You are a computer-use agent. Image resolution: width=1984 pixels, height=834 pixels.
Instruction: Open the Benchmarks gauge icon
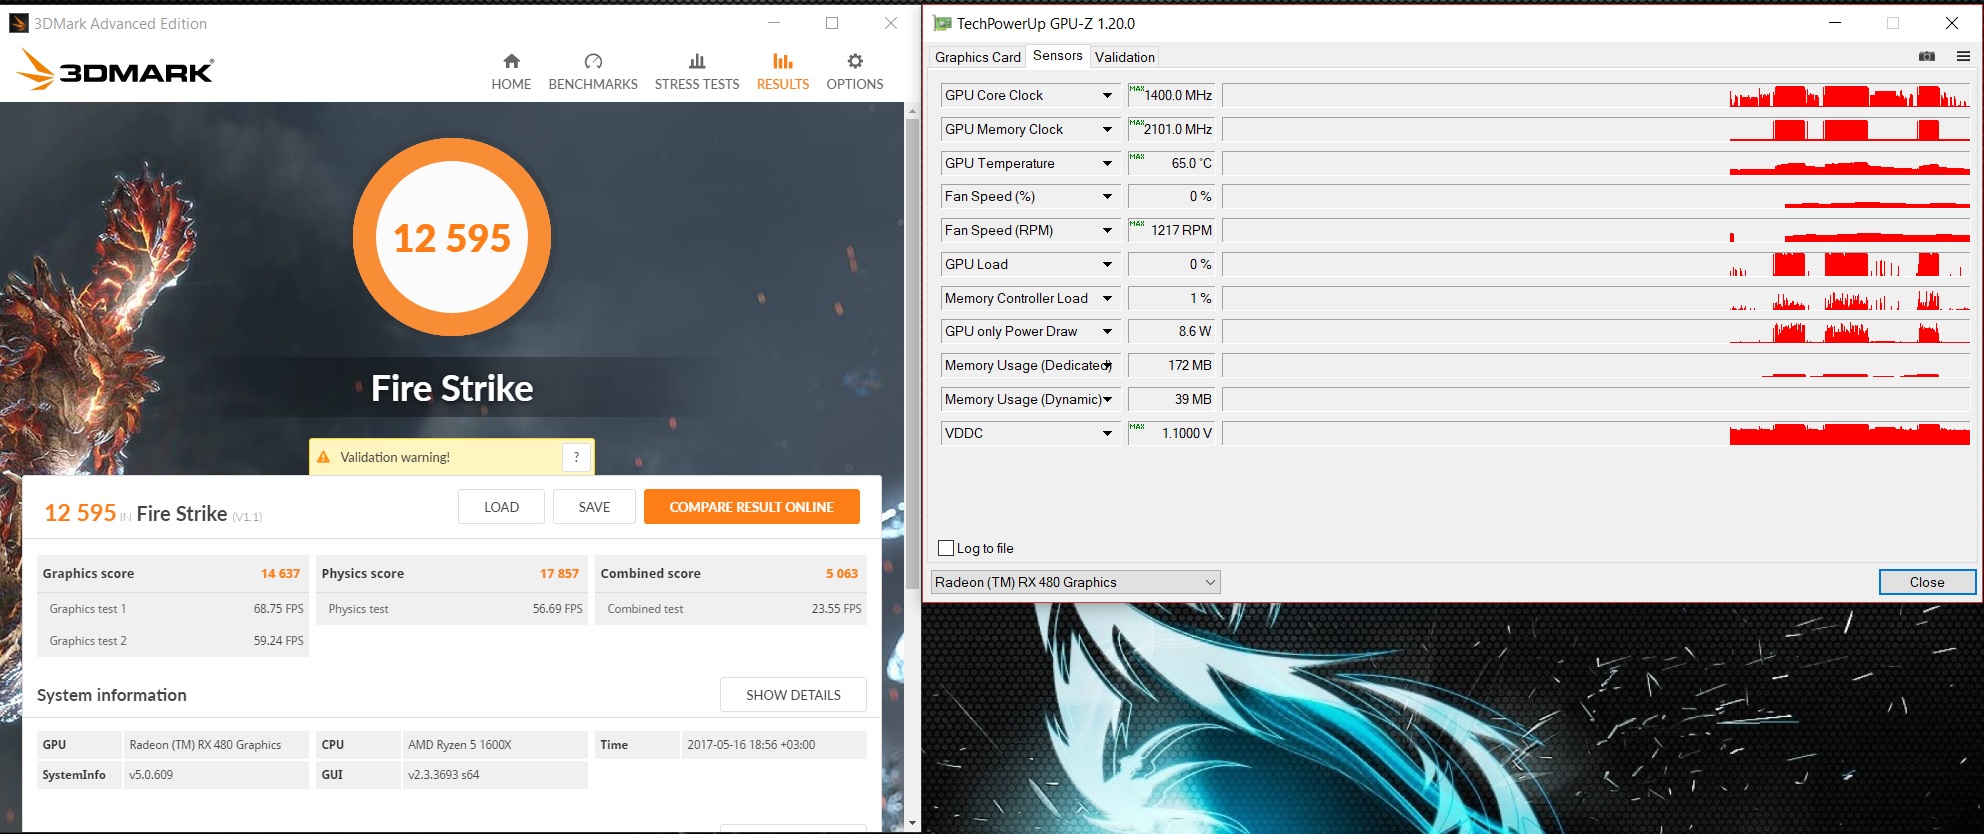click(593, 61)
